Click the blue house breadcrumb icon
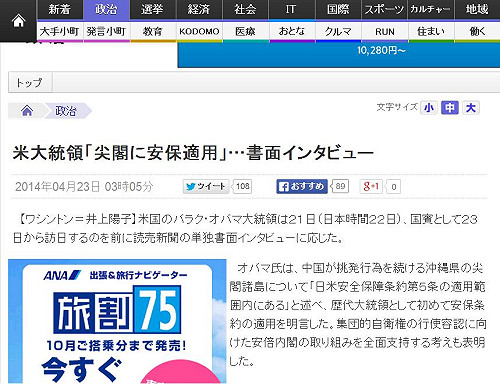Screen dimensions: 500x384 click(27, 110)
